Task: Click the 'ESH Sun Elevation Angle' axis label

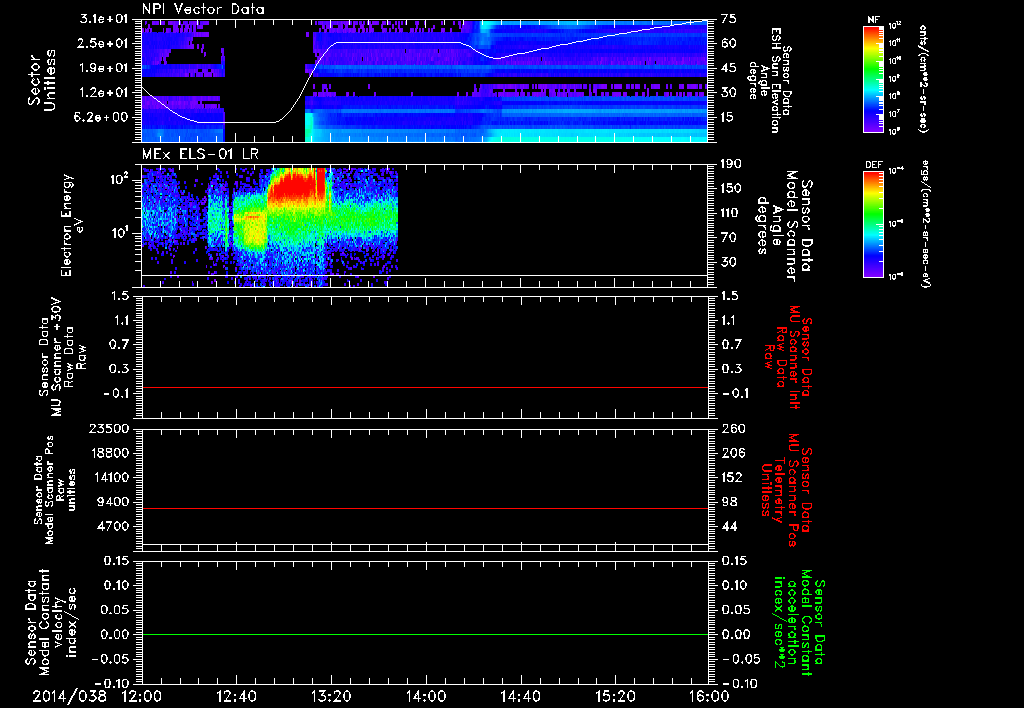Action: [769, 80]
